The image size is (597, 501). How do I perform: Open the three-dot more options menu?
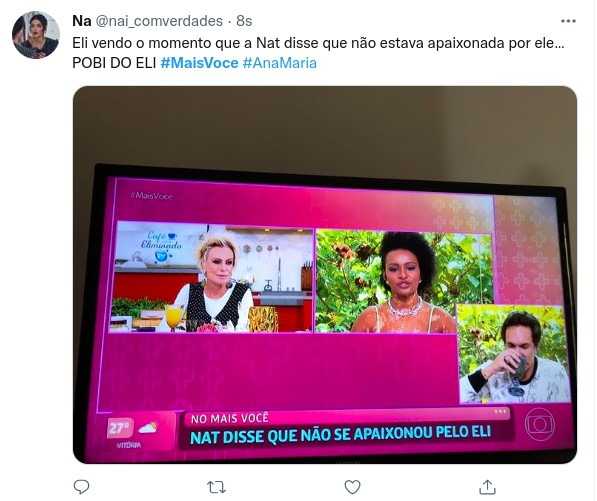tap(568, 21)
